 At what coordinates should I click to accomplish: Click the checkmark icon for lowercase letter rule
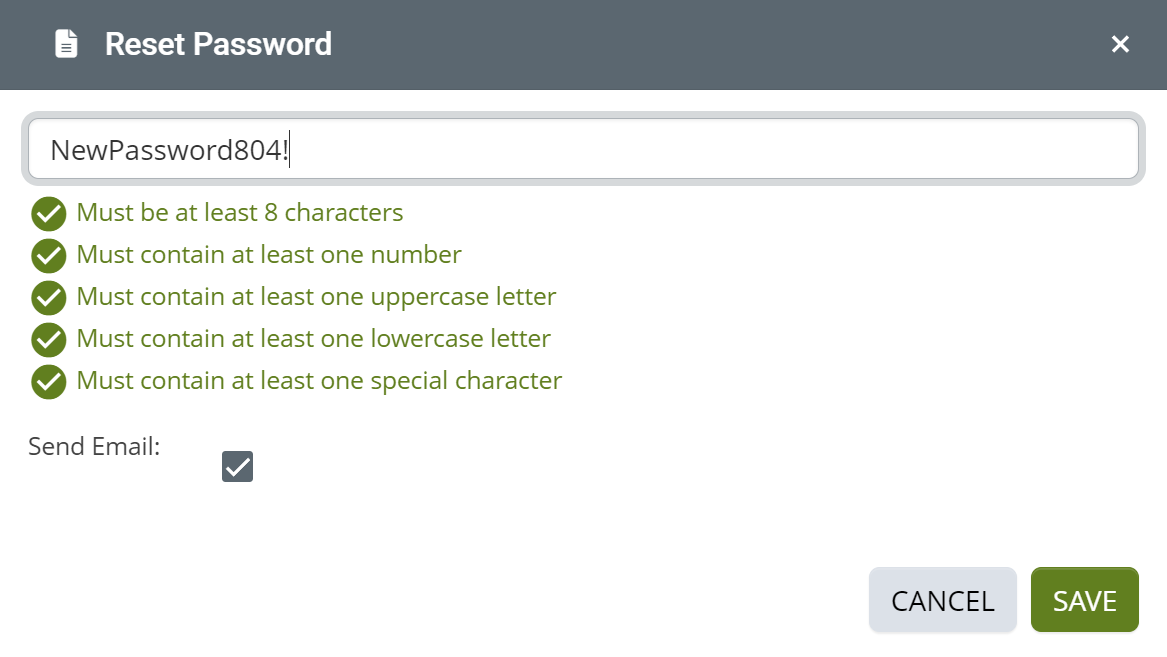(x=49, y=340)
